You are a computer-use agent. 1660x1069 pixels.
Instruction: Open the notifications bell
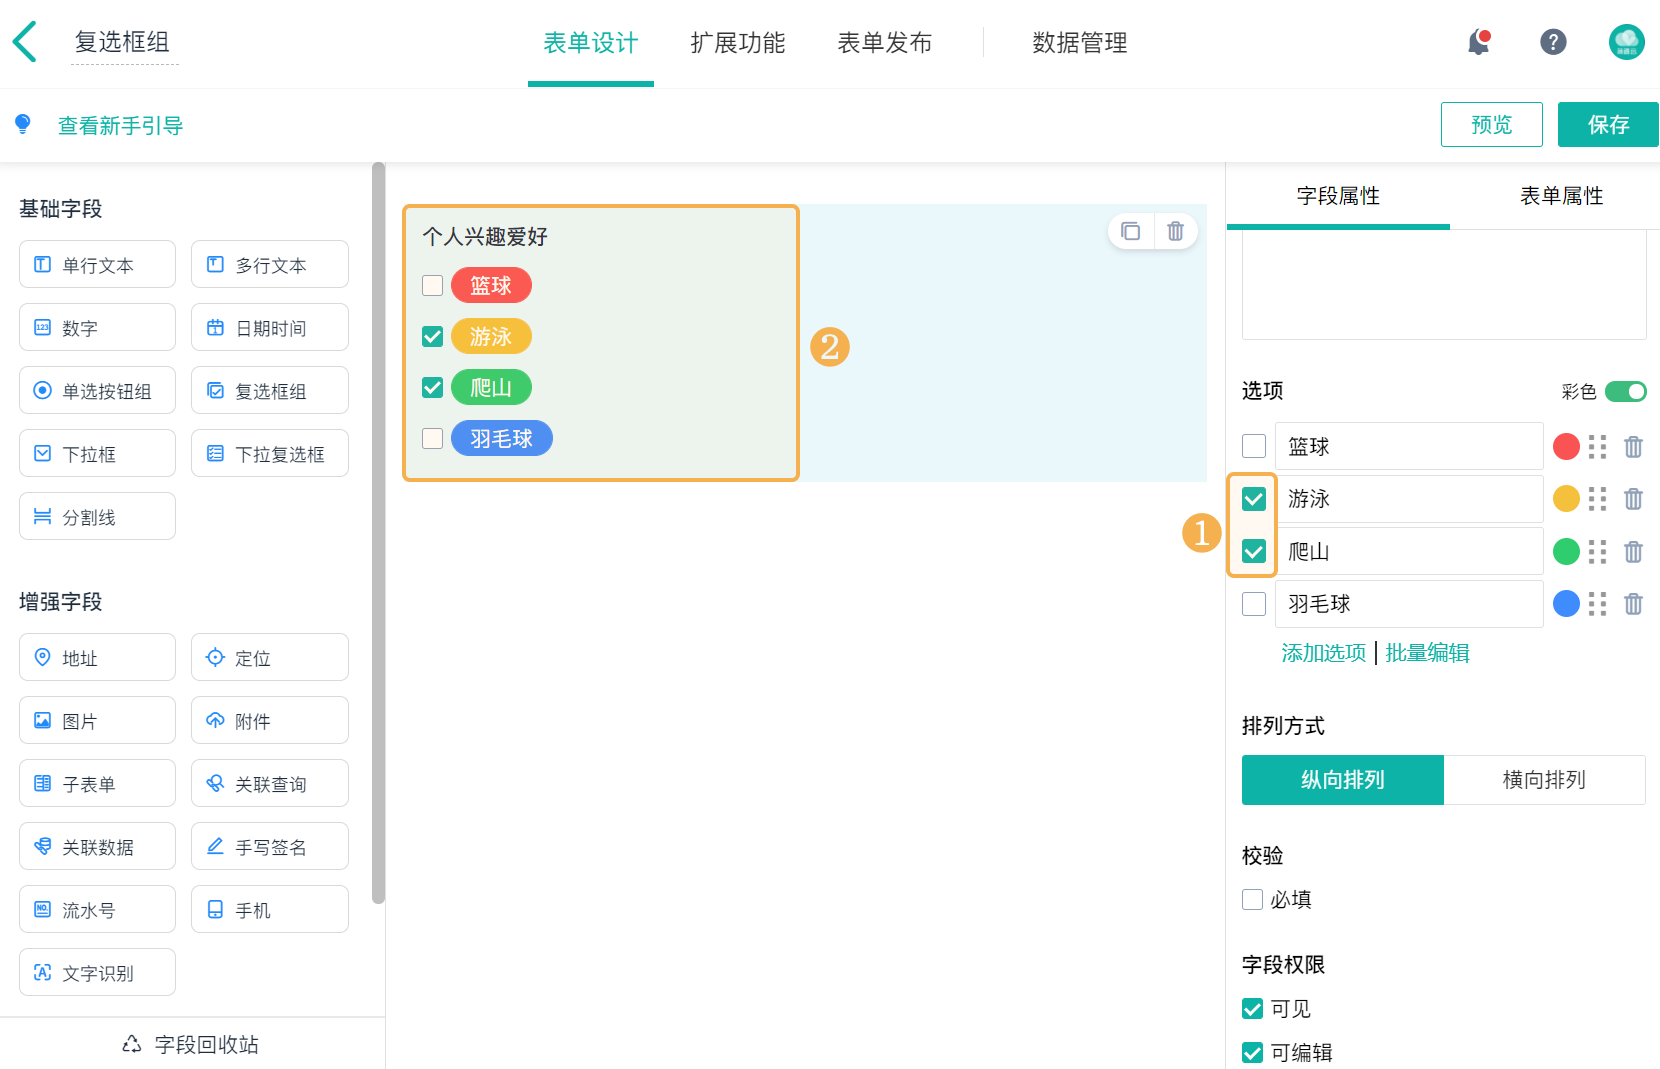pos(1478,42)
